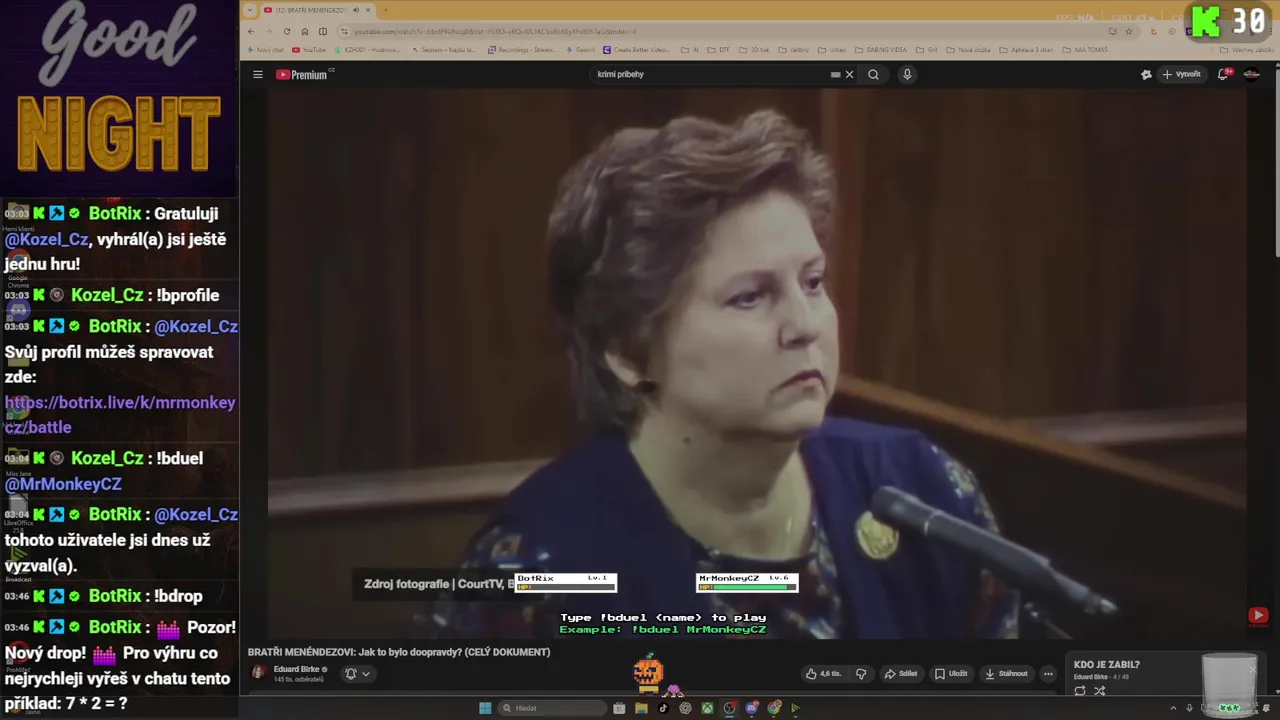Open Eduard Birke channel avatar

coord(259,673)
